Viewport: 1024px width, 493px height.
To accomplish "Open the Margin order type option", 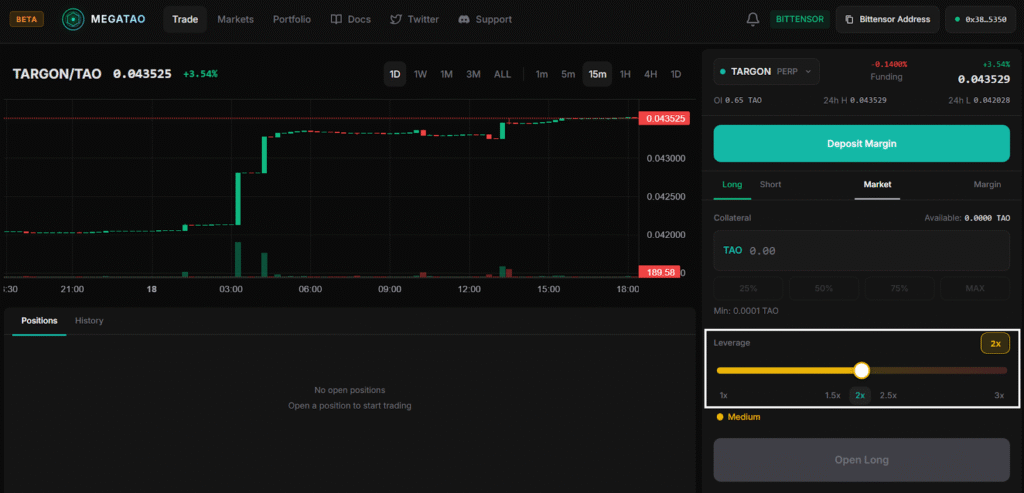I will [987, 184].
